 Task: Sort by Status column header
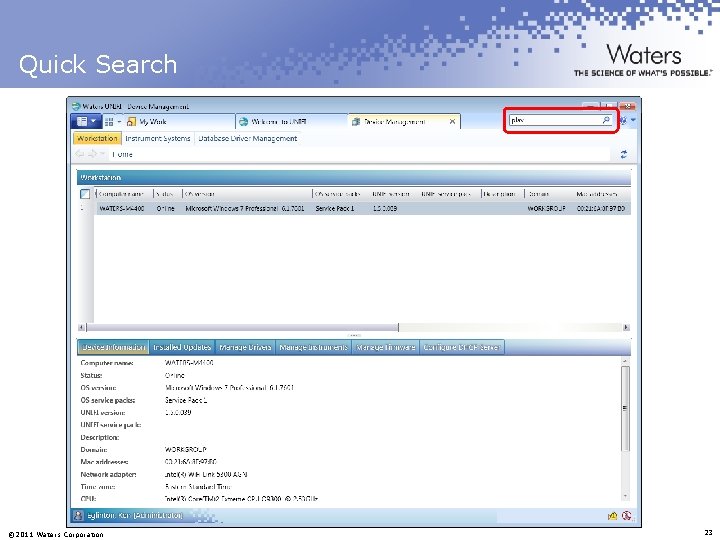tap(165, 194)
